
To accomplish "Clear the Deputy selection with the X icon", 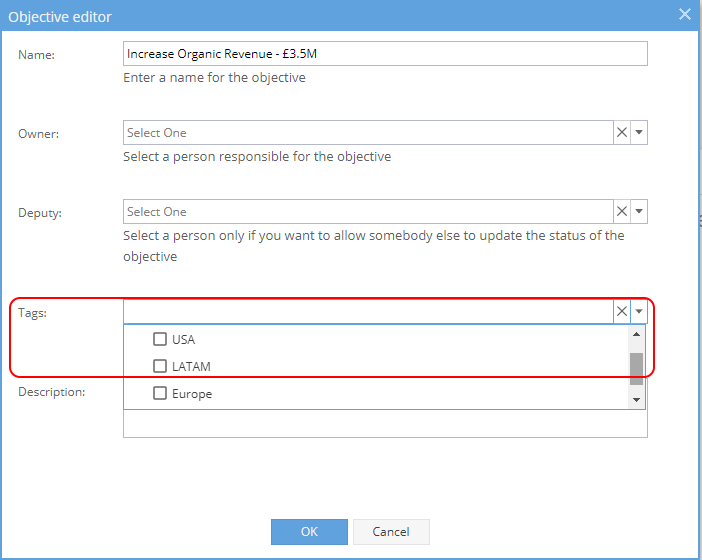I will 622,211.
